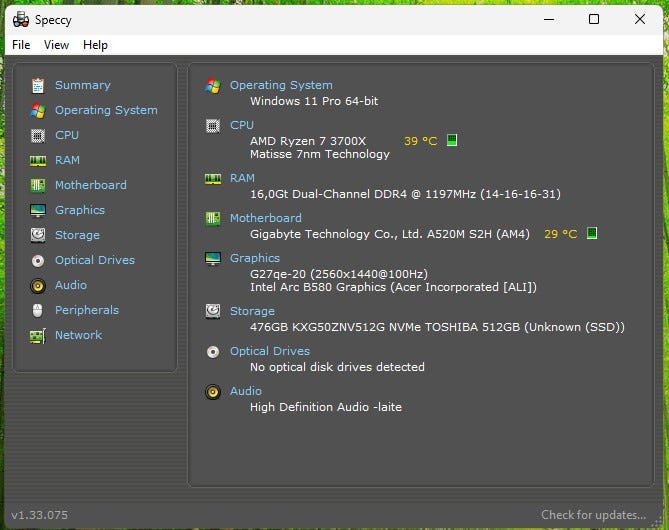Viewport: 669px width, 530px height.
Task: Click the 16,0Gt Dual-Channel DDR4 text
Action: click(x=405, y=194)
